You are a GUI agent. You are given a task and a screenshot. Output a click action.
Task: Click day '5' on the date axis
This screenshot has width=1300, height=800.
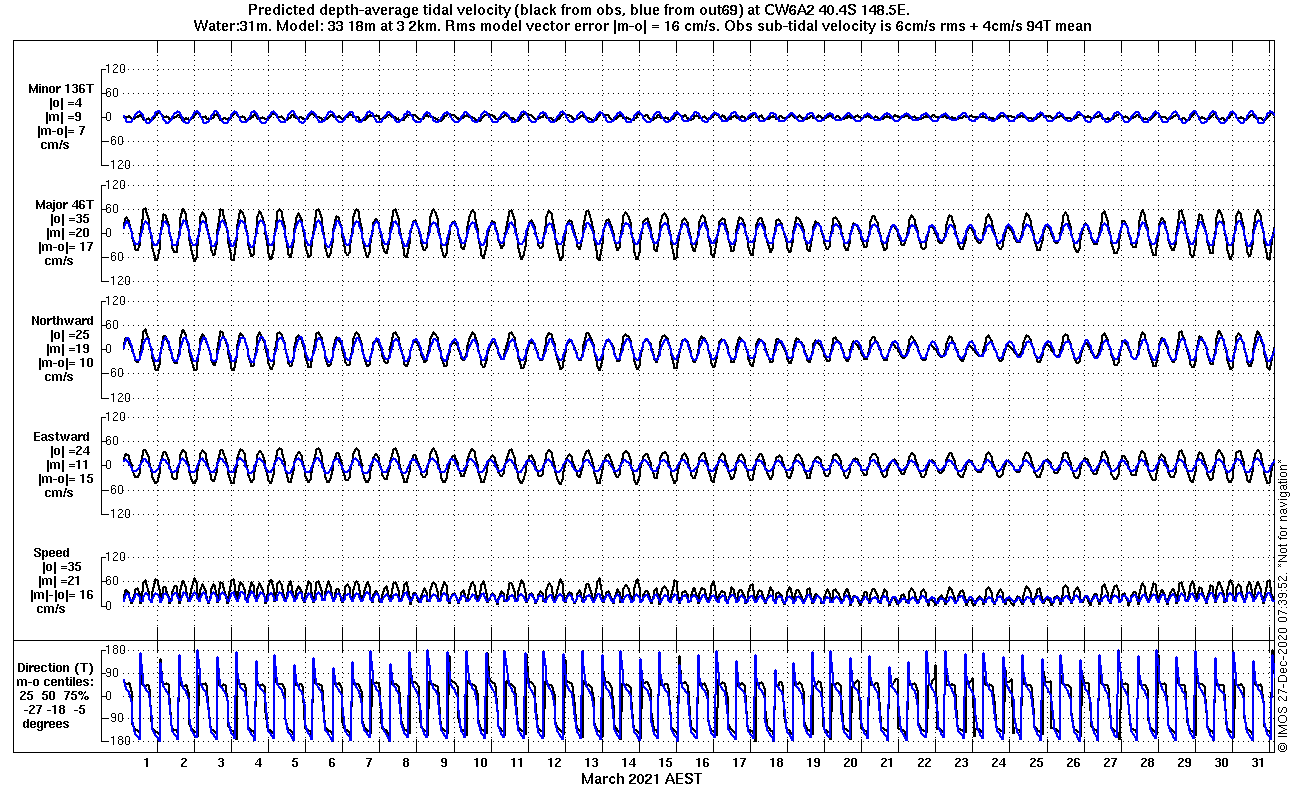(x=295, y=762)
